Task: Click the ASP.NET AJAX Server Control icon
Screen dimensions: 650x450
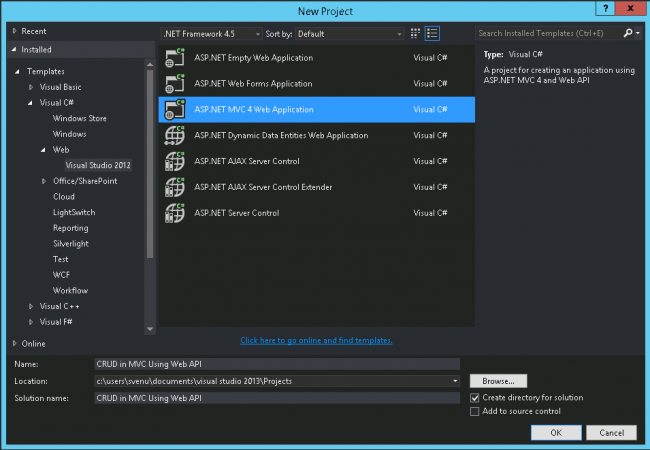Action: tap(175, 161)
